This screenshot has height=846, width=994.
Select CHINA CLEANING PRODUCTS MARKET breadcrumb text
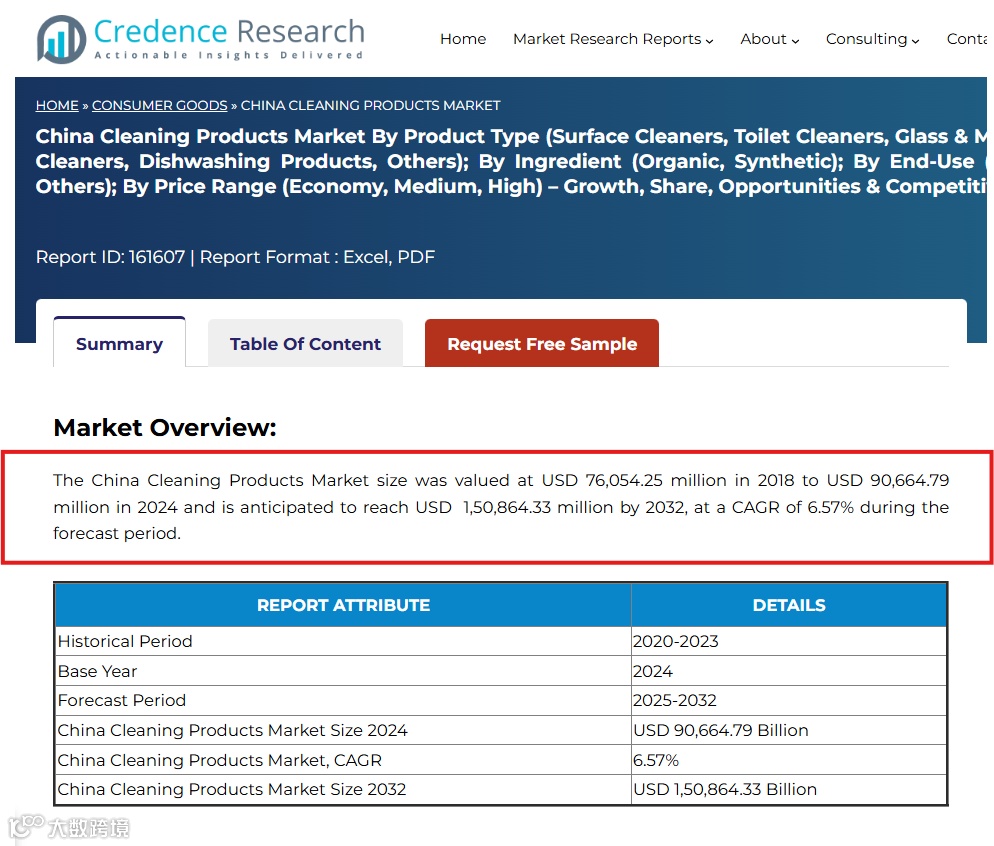pyautogui.click(x=370, y=105)
